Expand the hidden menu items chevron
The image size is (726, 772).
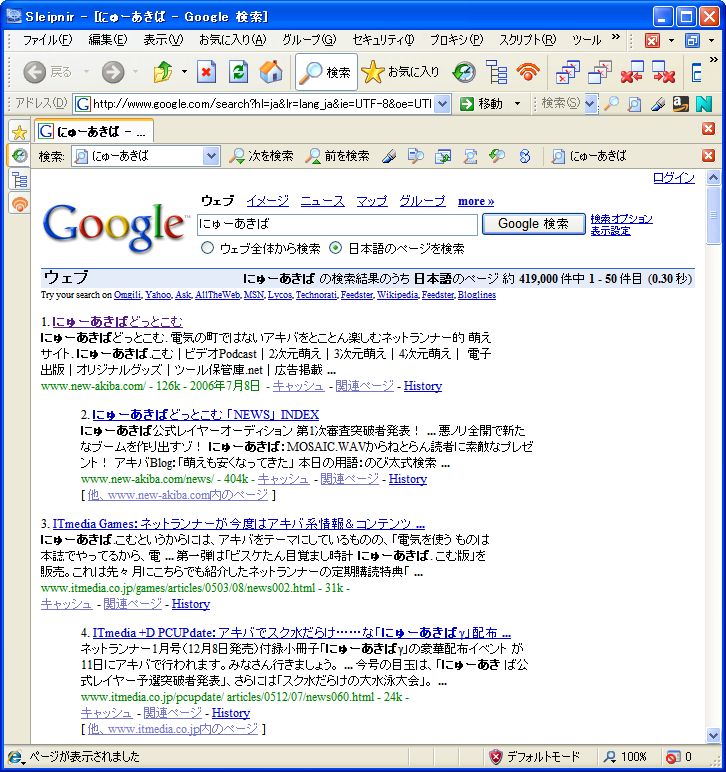click(615, 37)
